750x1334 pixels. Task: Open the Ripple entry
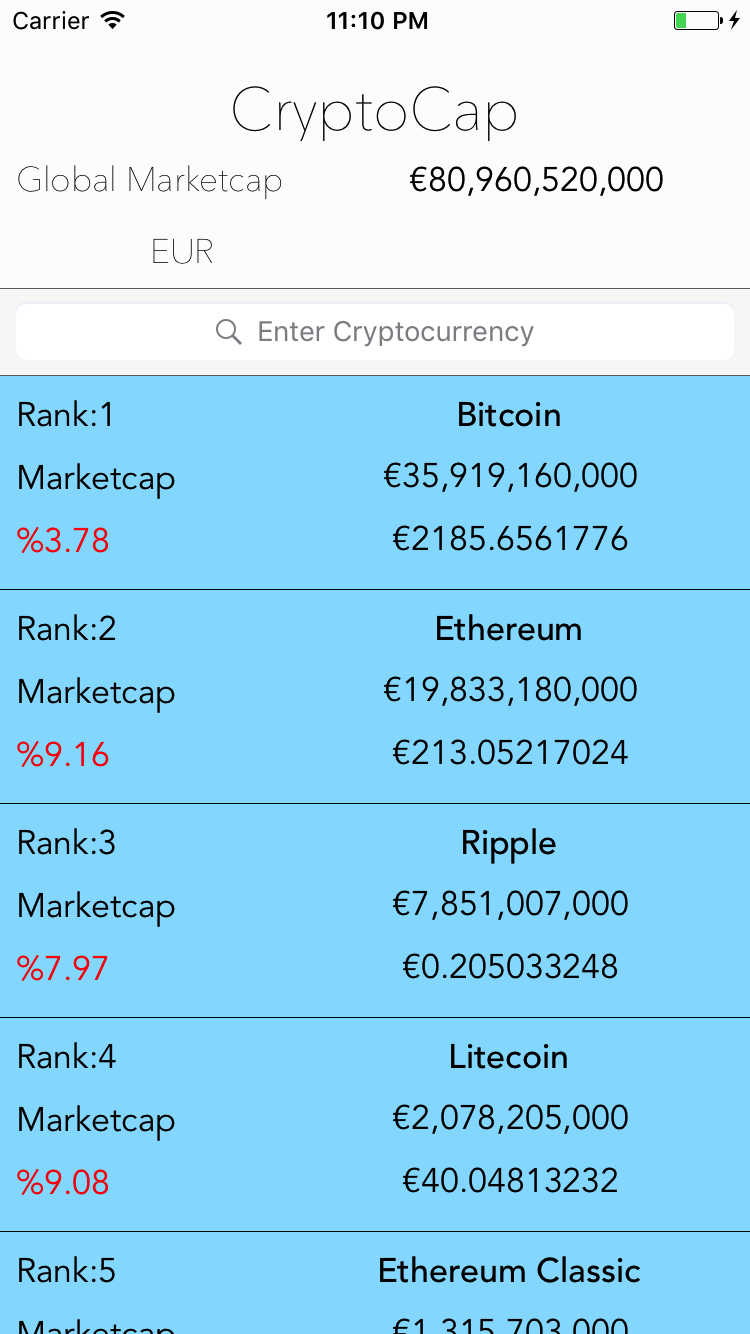[509, 843]
